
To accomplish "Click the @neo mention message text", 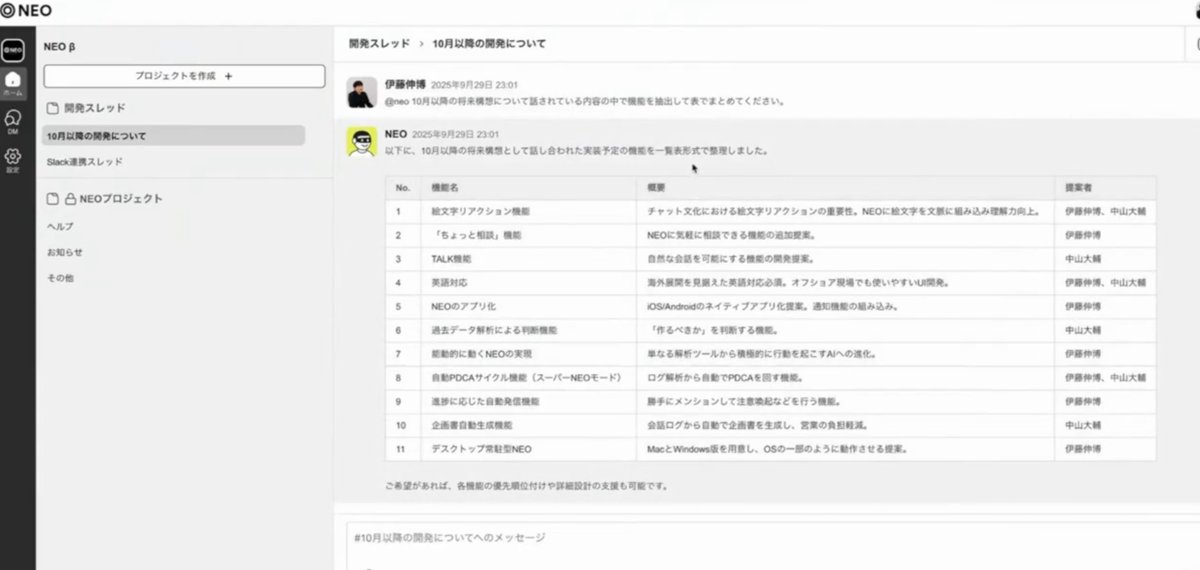I will coord(584,101).
